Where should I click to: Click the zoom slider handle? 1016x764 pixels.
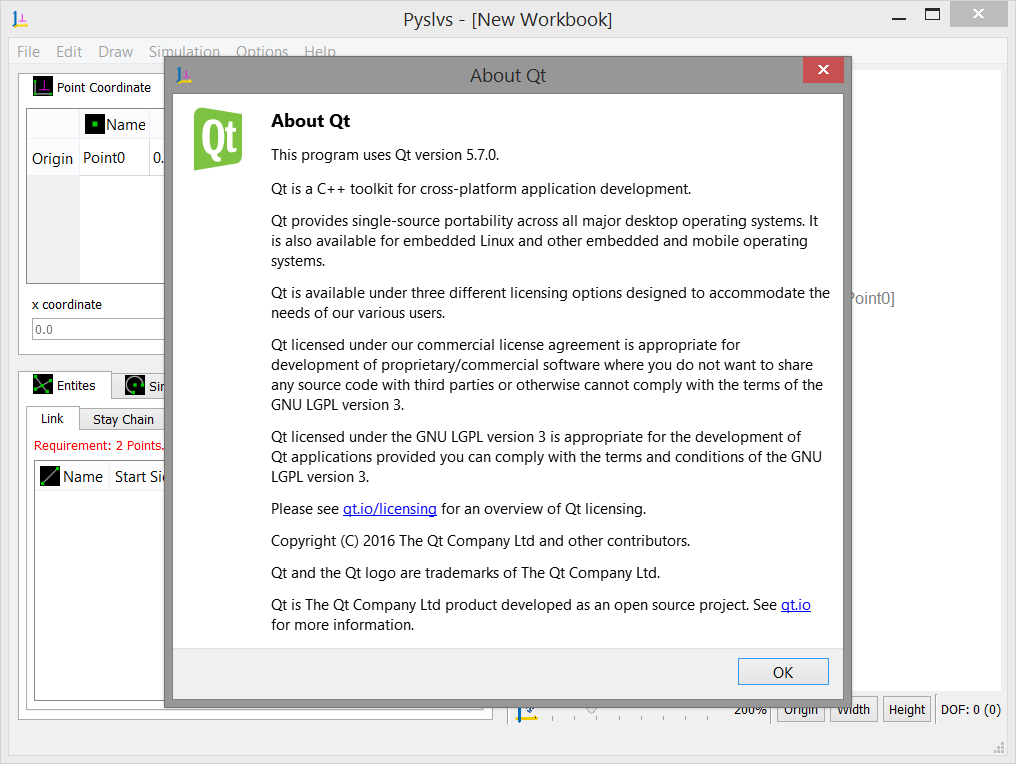pos(591,710)
